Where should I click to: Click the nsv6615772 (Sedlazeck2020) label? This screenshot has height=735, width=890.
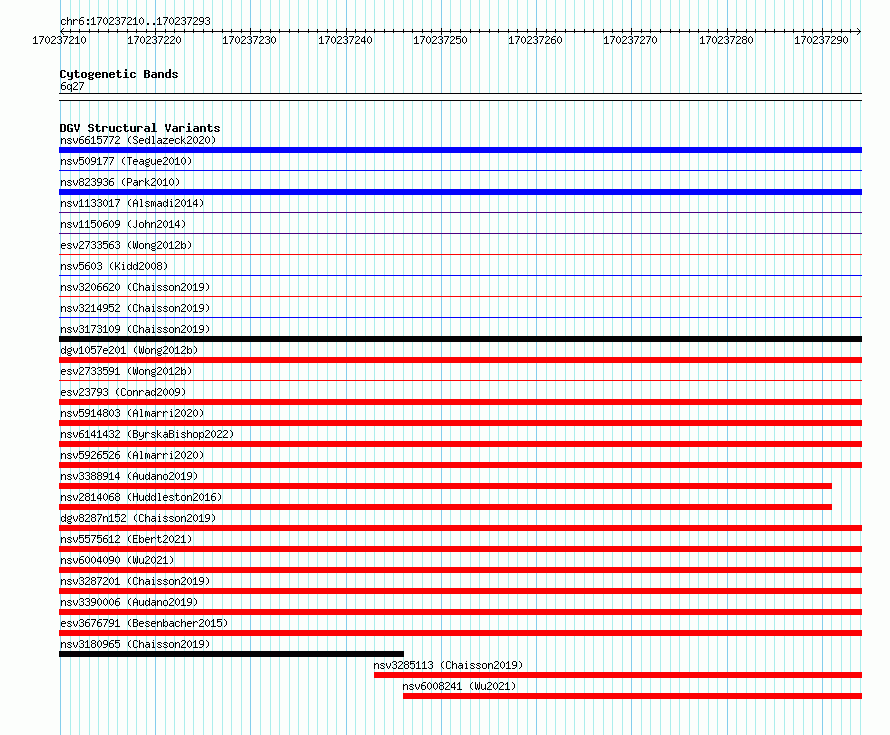pos(138,140)
